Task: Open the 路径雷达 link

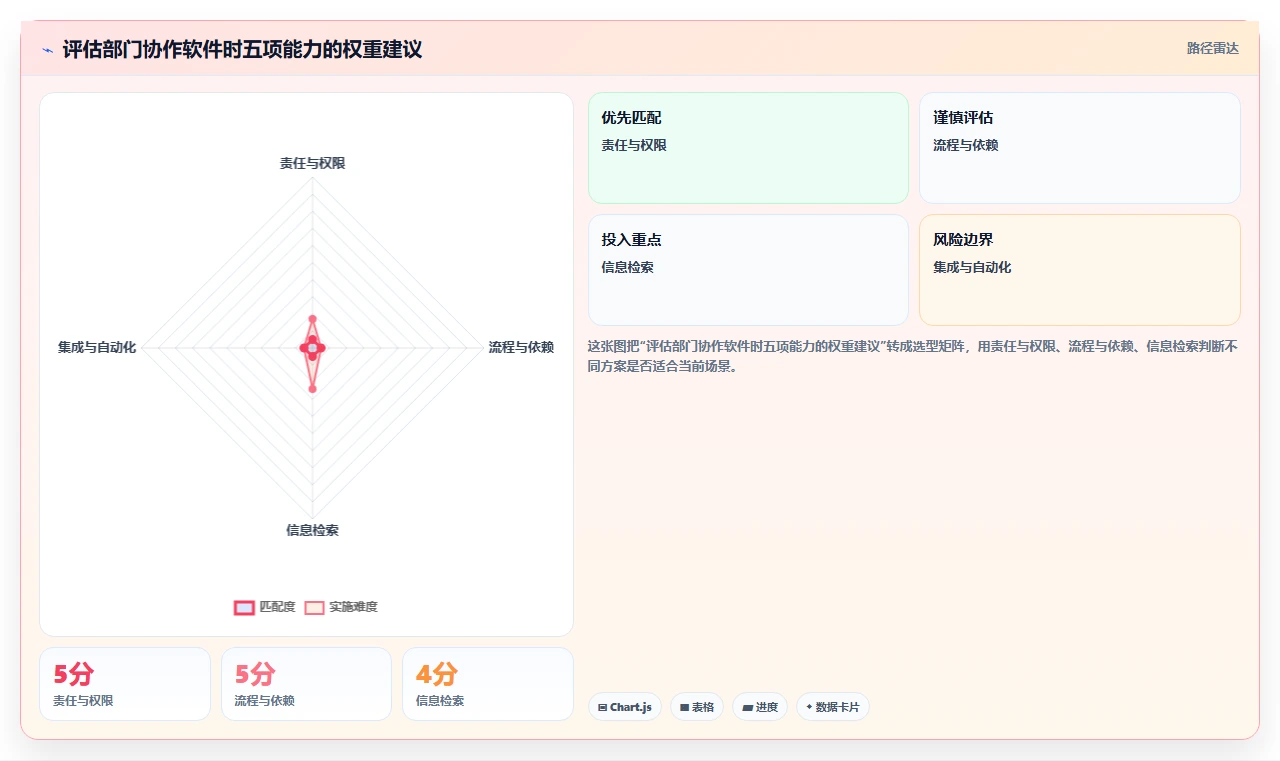Action: pyautogui.click(x=1212, y=48)
